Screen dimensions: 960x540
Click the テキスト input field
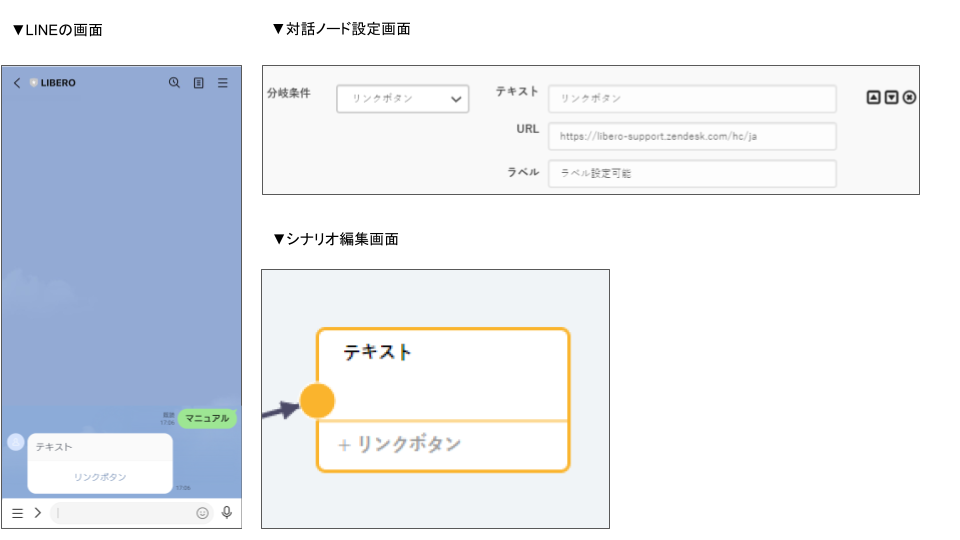pos(692,99)
